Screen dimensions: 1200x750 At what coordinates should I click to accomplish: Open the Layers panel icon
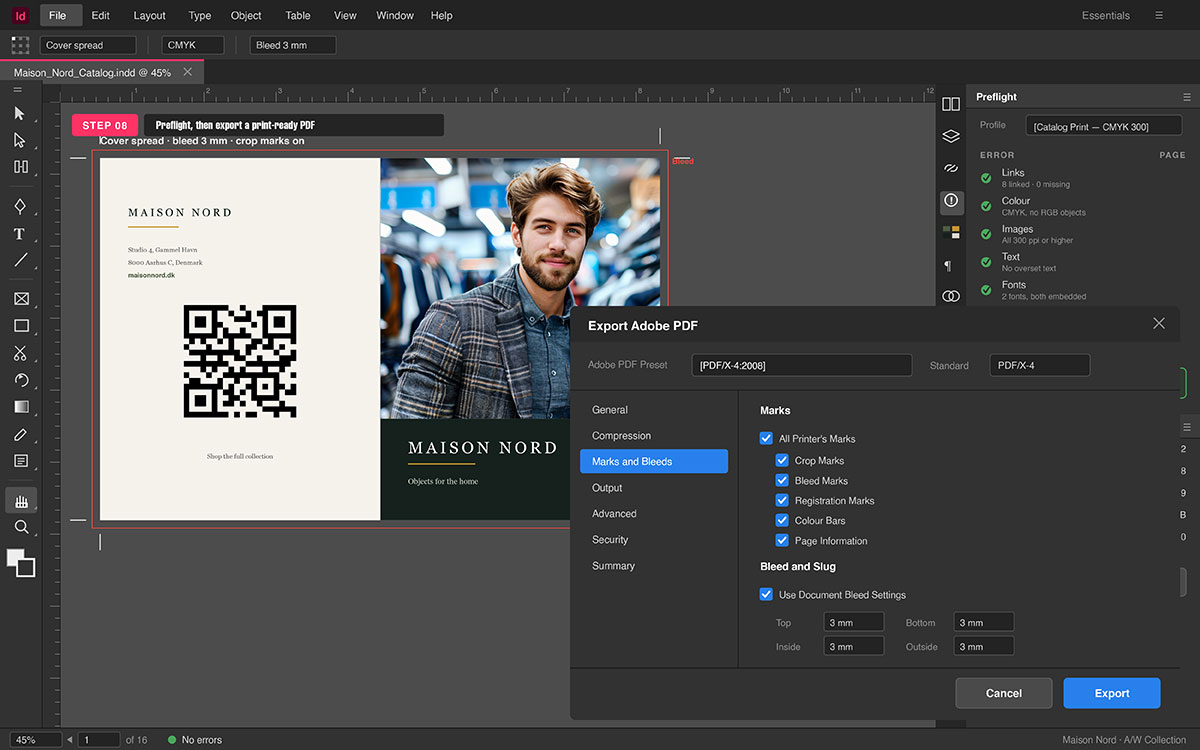[951, 136]
